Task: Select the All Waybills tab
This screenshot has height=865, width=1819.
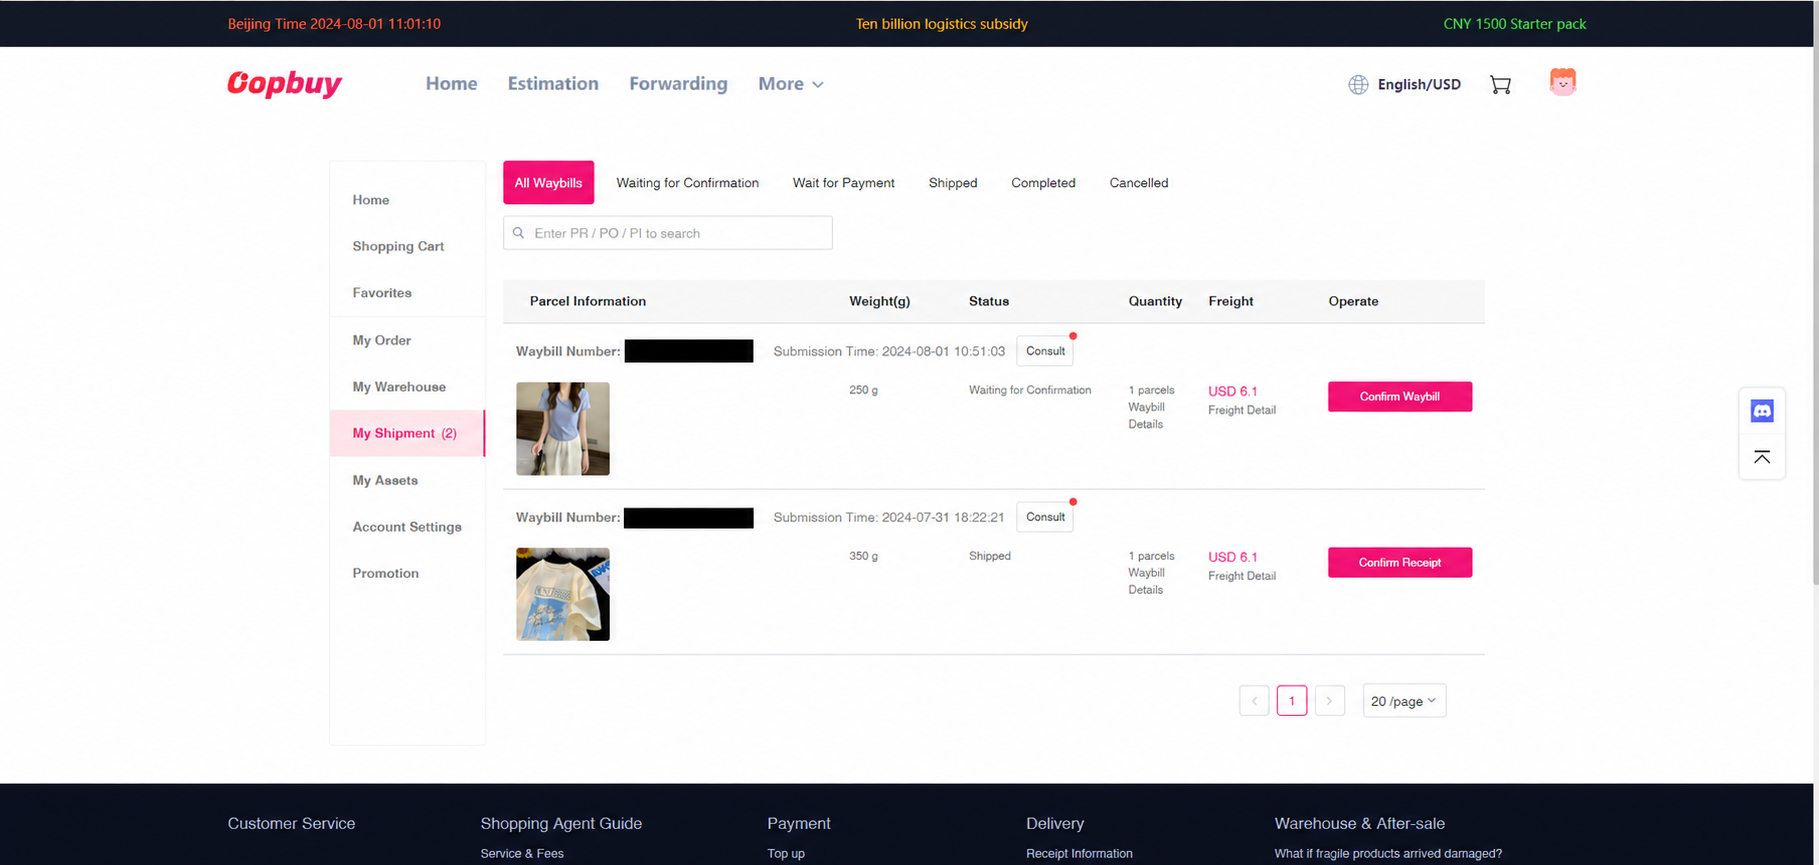Action: [548, 183]
